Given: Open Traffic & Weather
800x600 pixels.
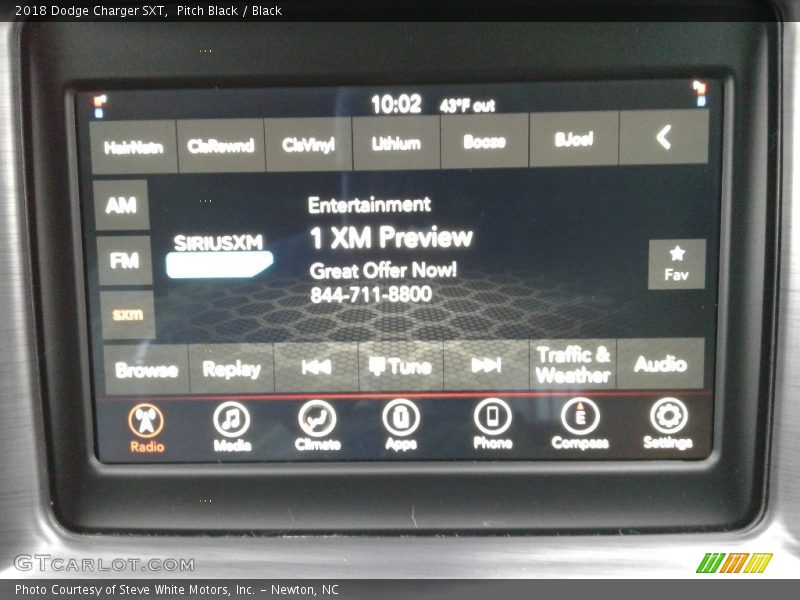Looking at the screenshot, I should [573, 364].
